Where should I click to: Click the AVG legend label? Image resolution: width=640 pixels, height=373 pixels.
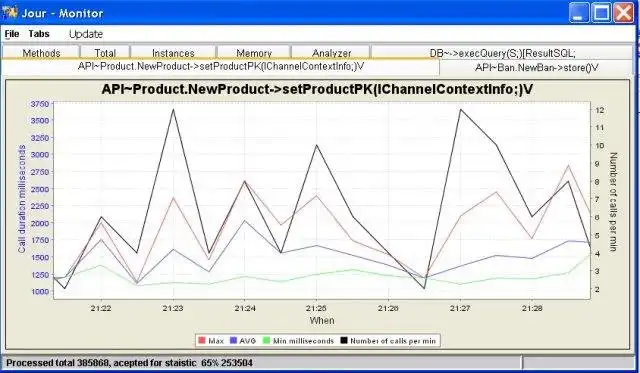coord(248,341)
